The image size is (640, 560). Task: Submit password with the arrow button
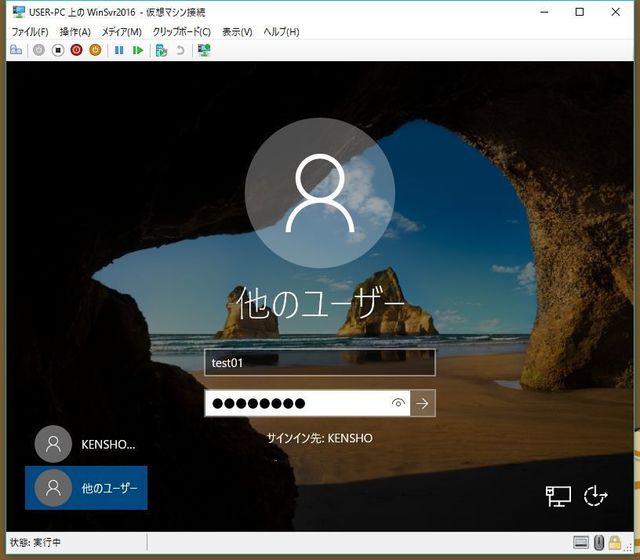(423, 404)
